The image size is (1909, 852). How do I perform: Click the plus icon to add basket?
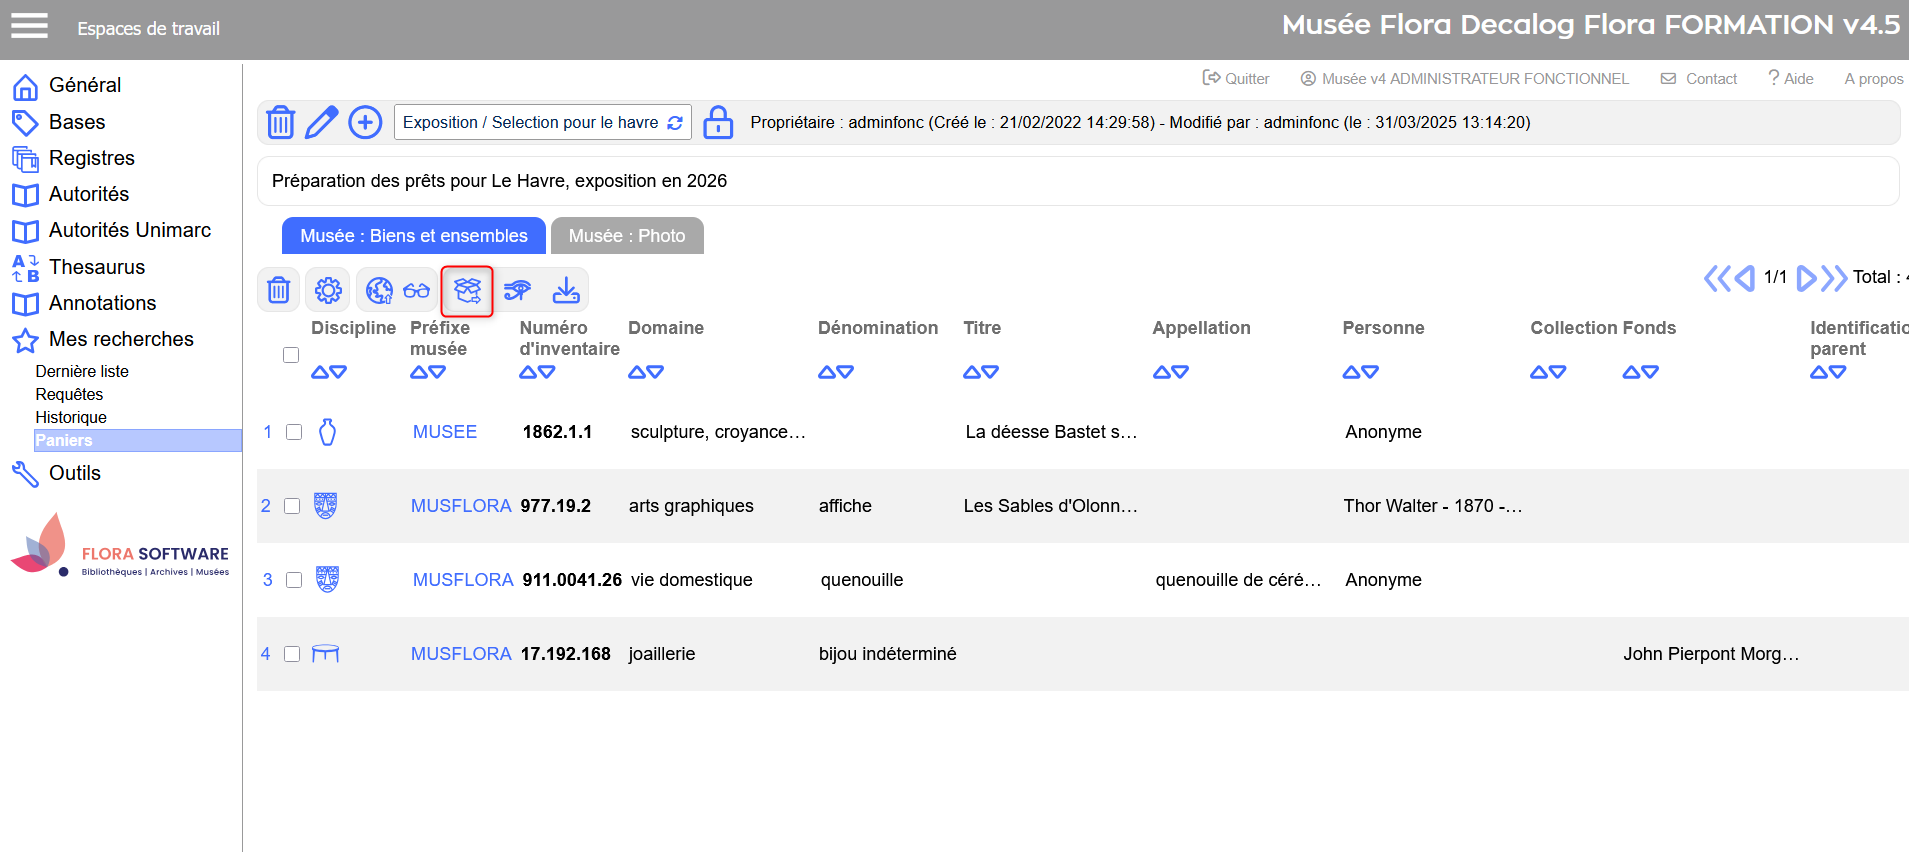tap(365, 122)
